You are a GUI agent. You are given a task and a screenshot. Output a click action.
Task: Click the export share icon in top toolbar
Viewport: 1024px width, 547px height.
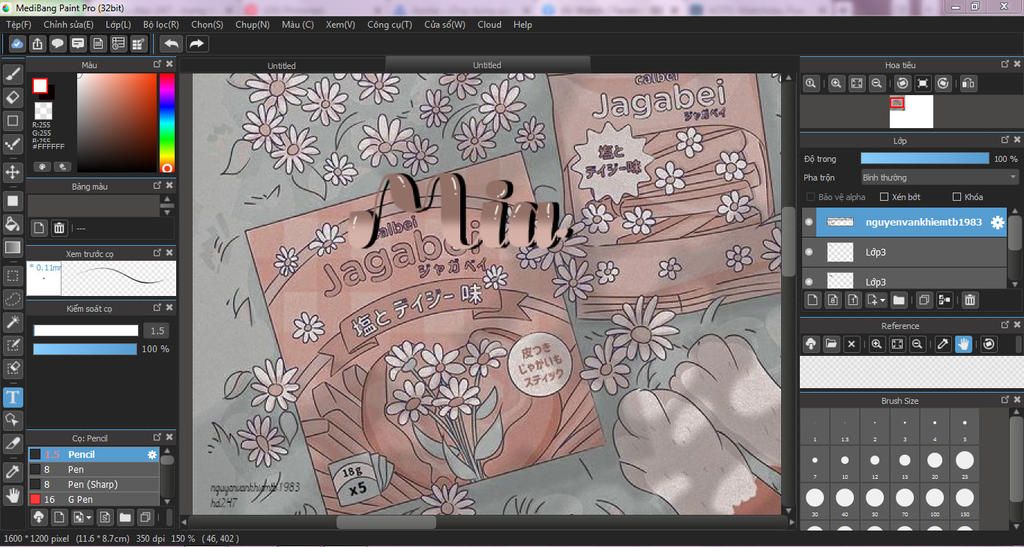(x=37, y=44)
